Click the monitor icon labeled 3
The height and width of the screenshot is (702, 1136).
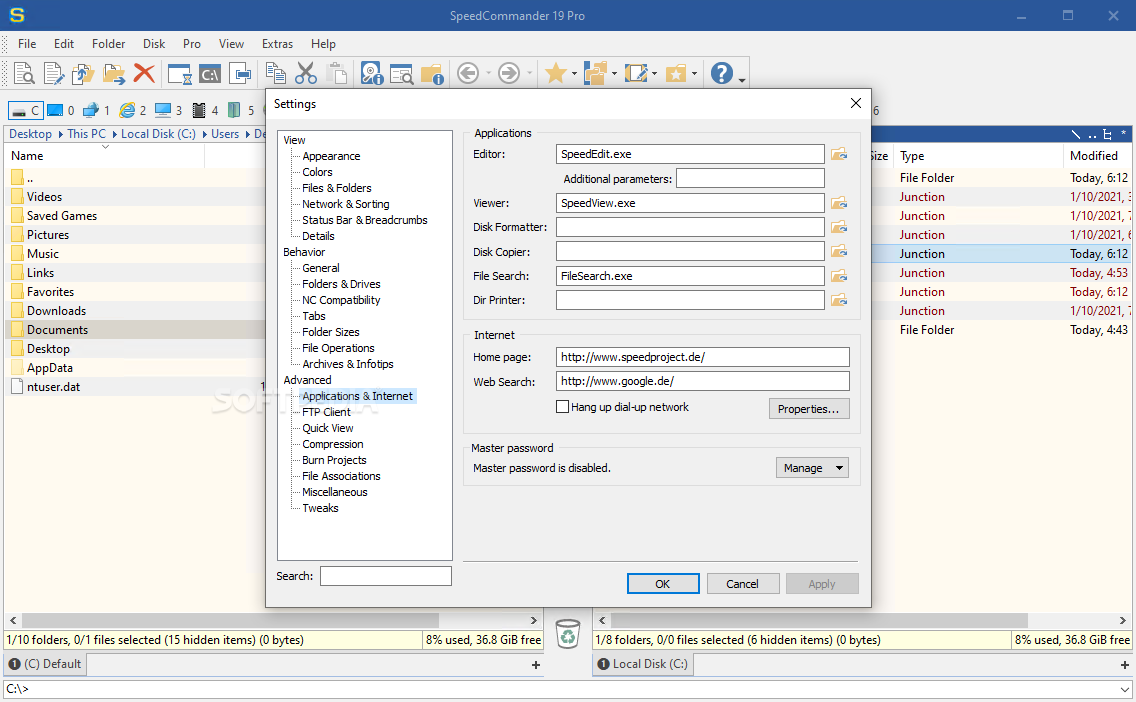pyautogui.click(x=168, y=110)
